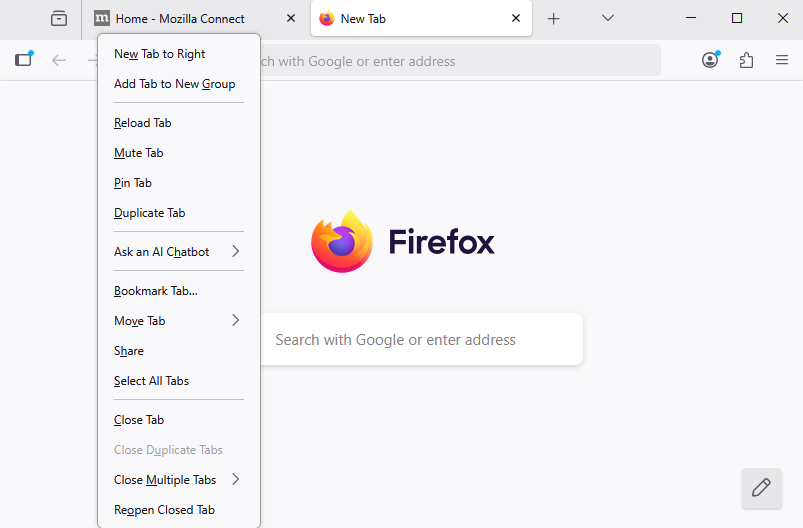Choose Bookmark Tab... entry
This screenshot has width=803, height=528.
179,291
